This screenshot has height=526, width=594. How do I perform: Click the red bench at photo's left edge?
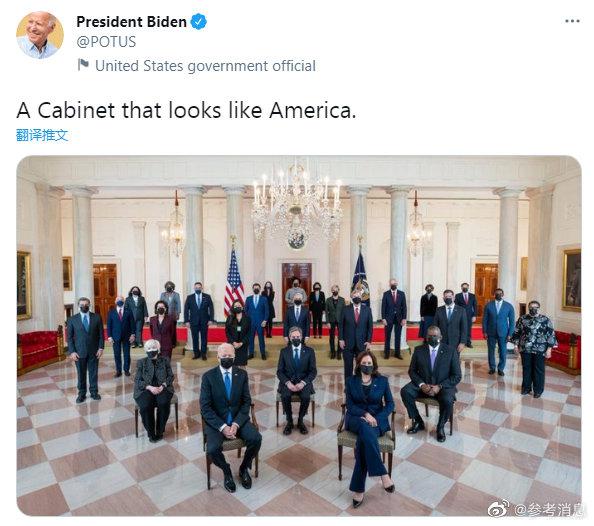(x=39, y=349)
